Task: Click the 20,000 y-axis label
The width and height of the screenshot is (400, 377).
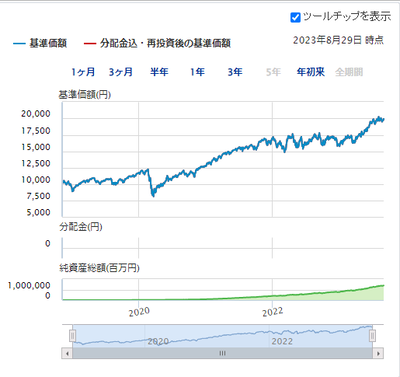Action: pos(36,114)
